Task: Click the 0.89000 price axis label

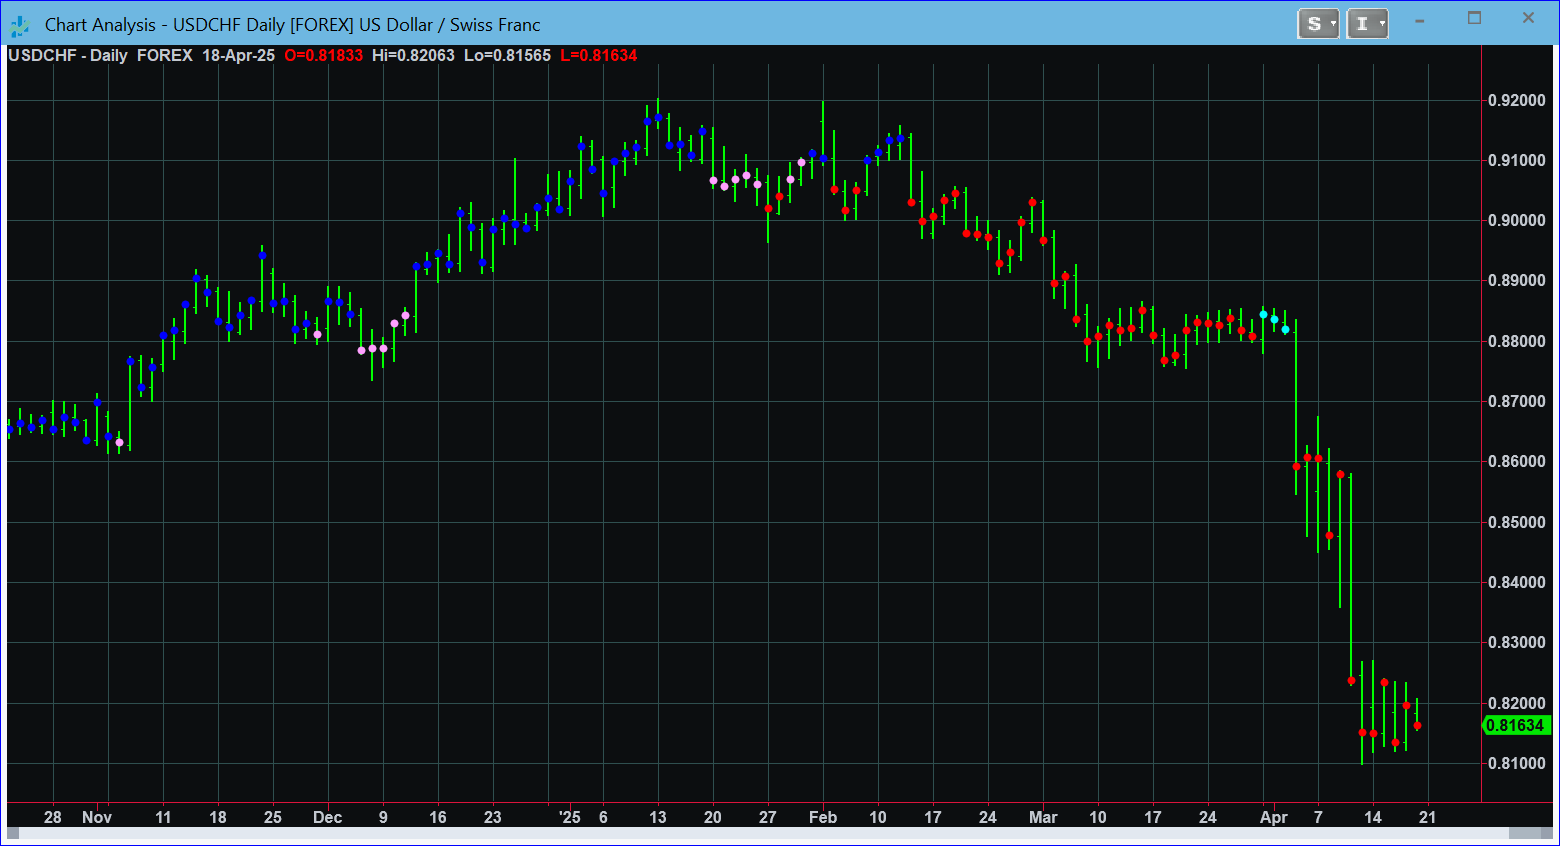Action: [x=1516, y=281]
